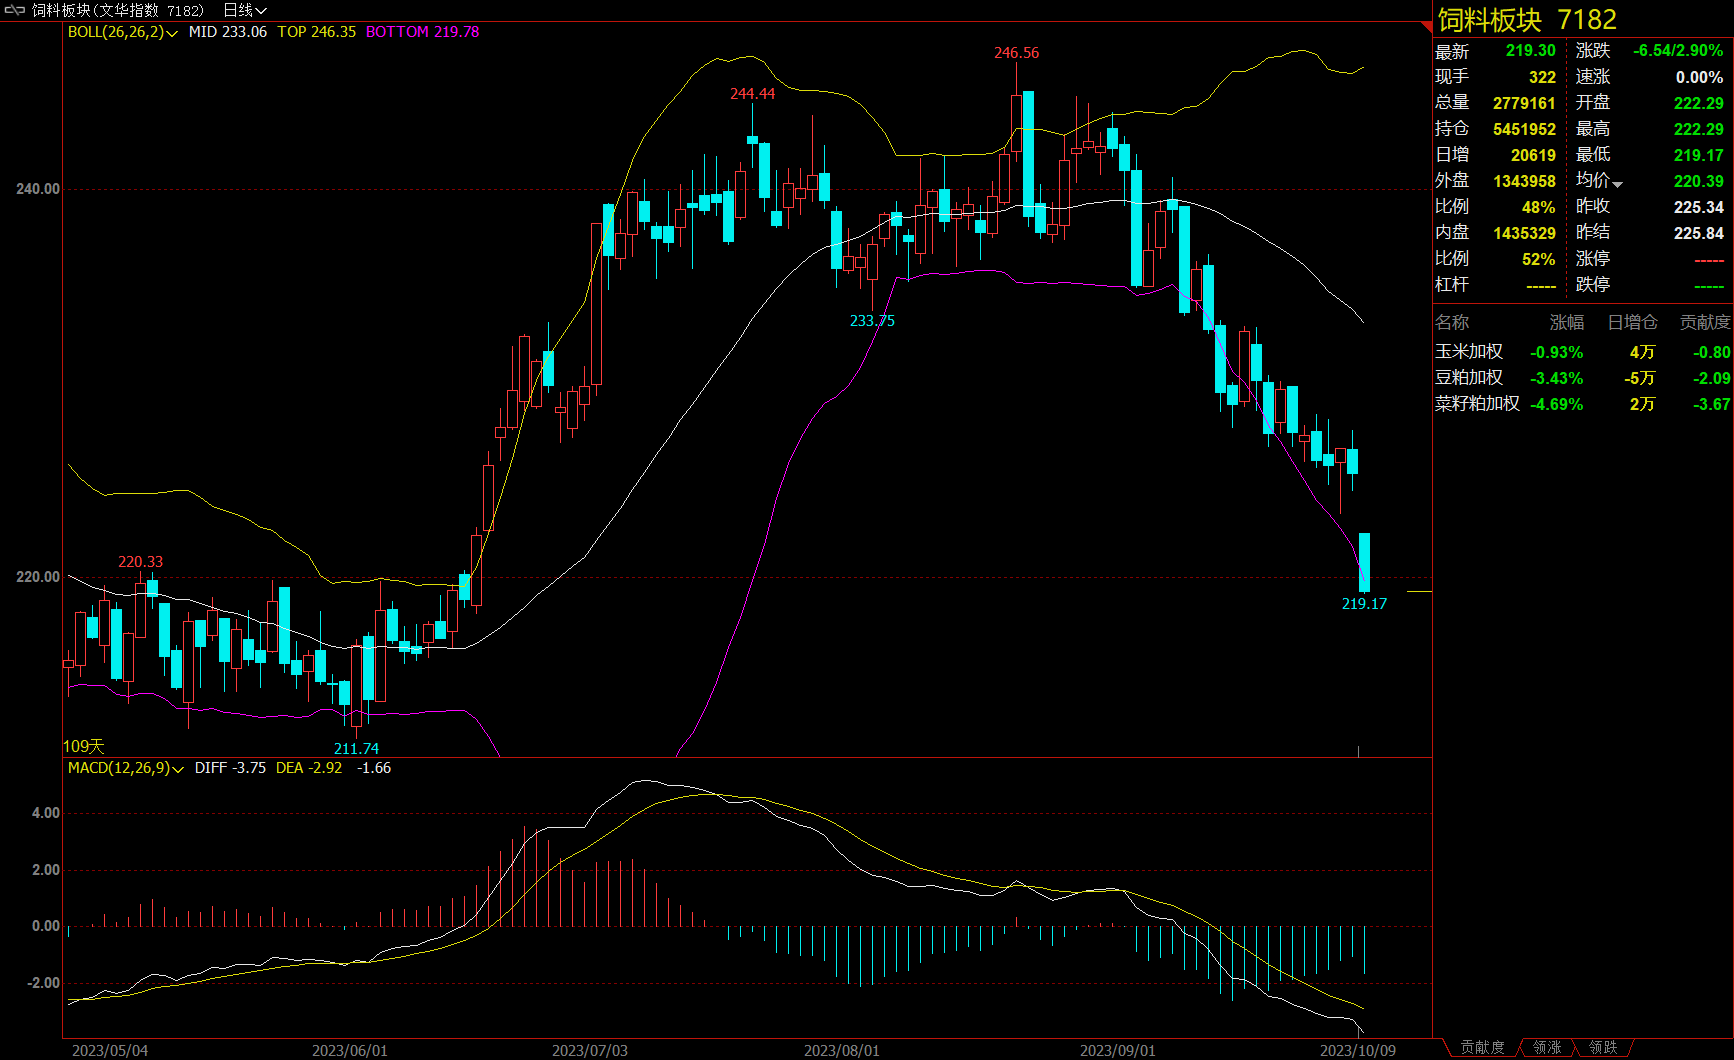Viewport: 1734px width, 1060px height.
Task: Open the 均价 dropdown arrow in quote panel
Action: [1617, 184]
